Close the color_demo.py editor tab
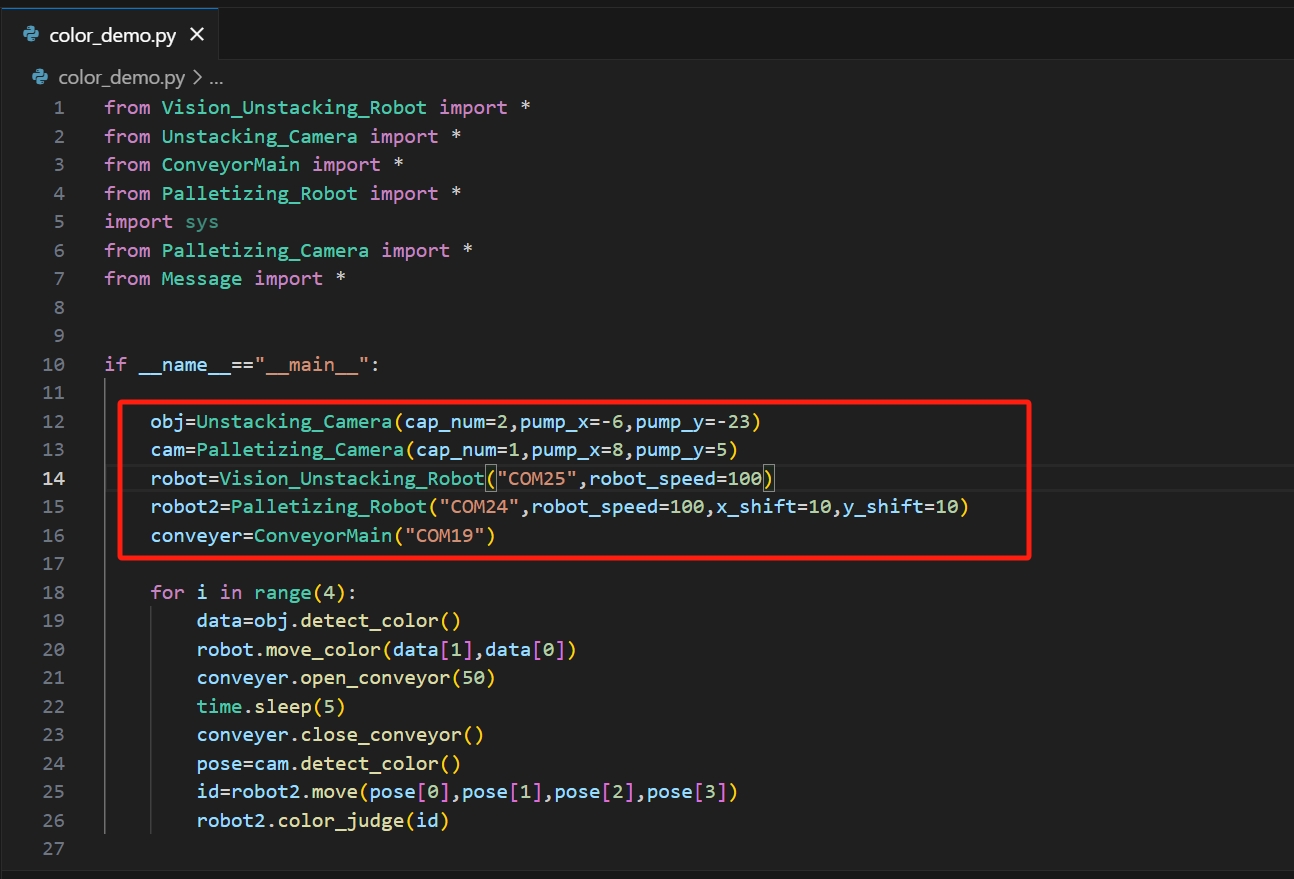The image size is (1294, 879). [x=197, y=35]
